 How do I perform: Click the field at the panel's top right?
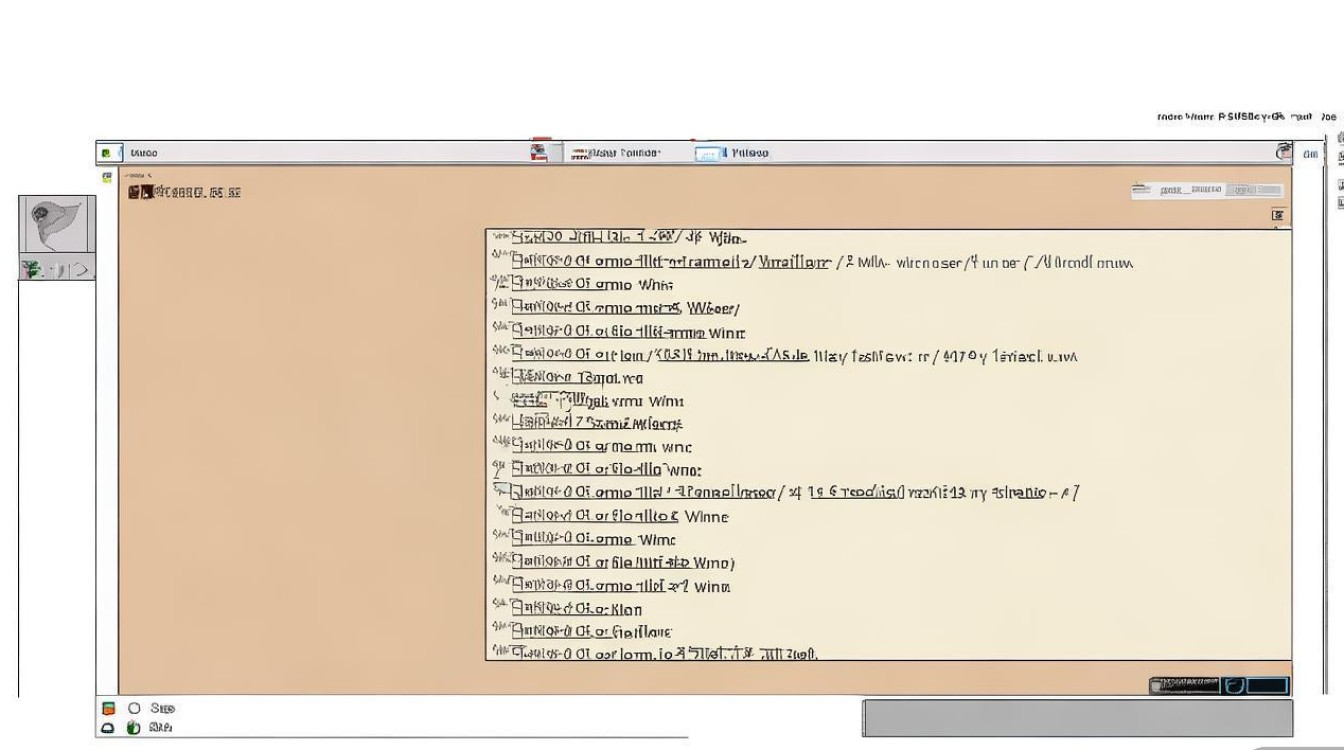(x=1207, y=190)
